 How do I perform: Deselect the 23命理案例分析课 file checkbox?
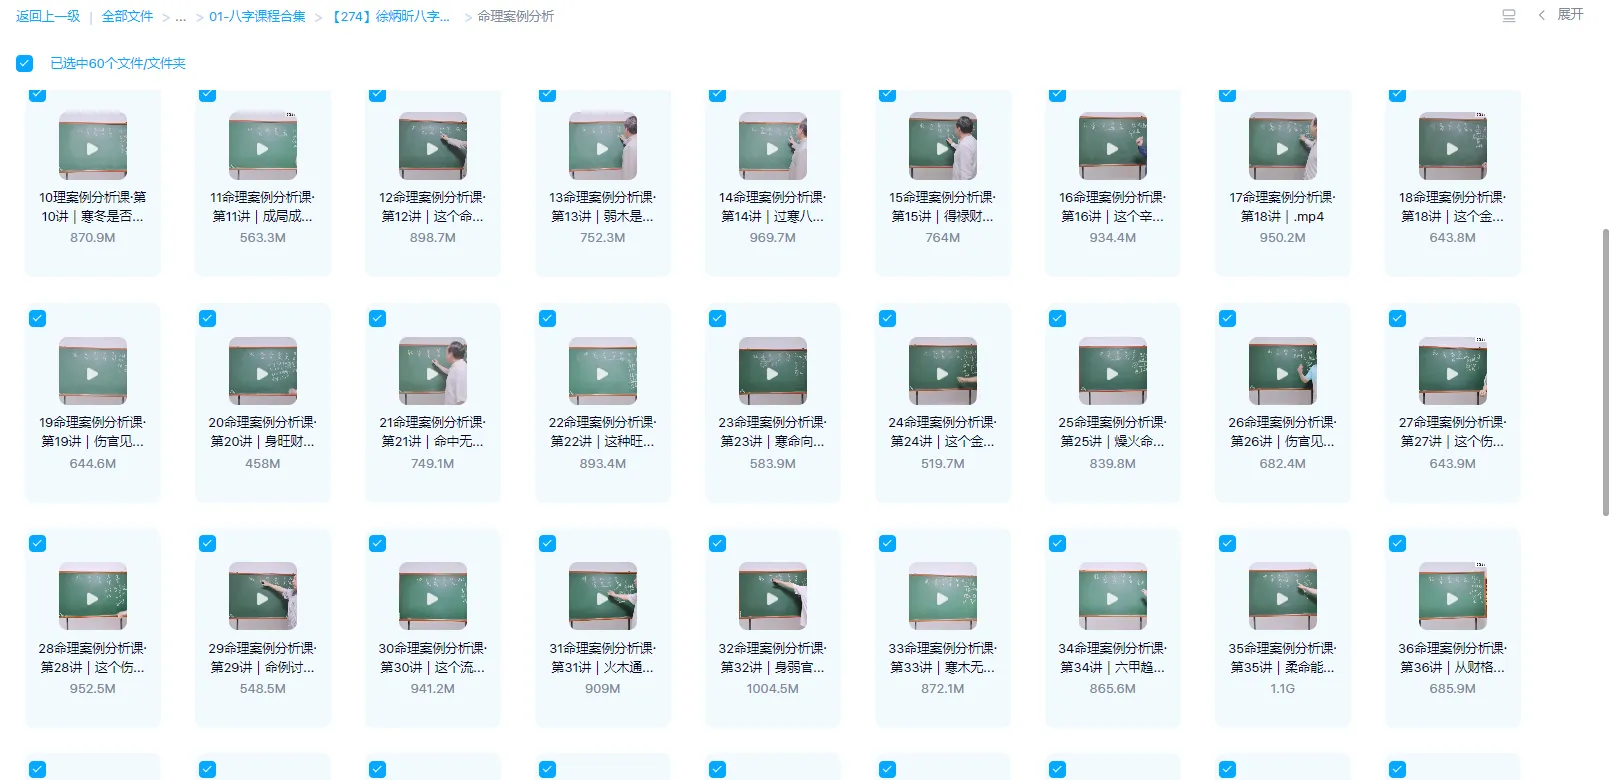tap(717, 318)
